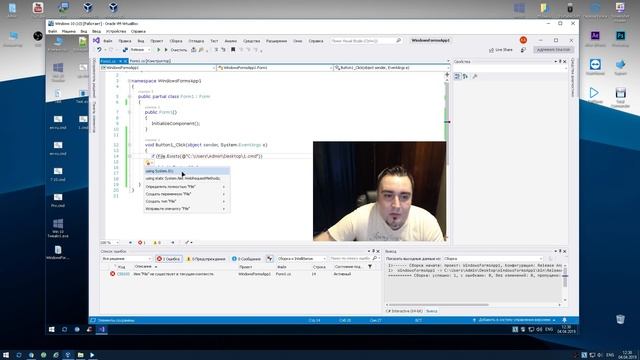Click the send feedback button top right
This screenshot has width=640, height=360.
(523, 50)
